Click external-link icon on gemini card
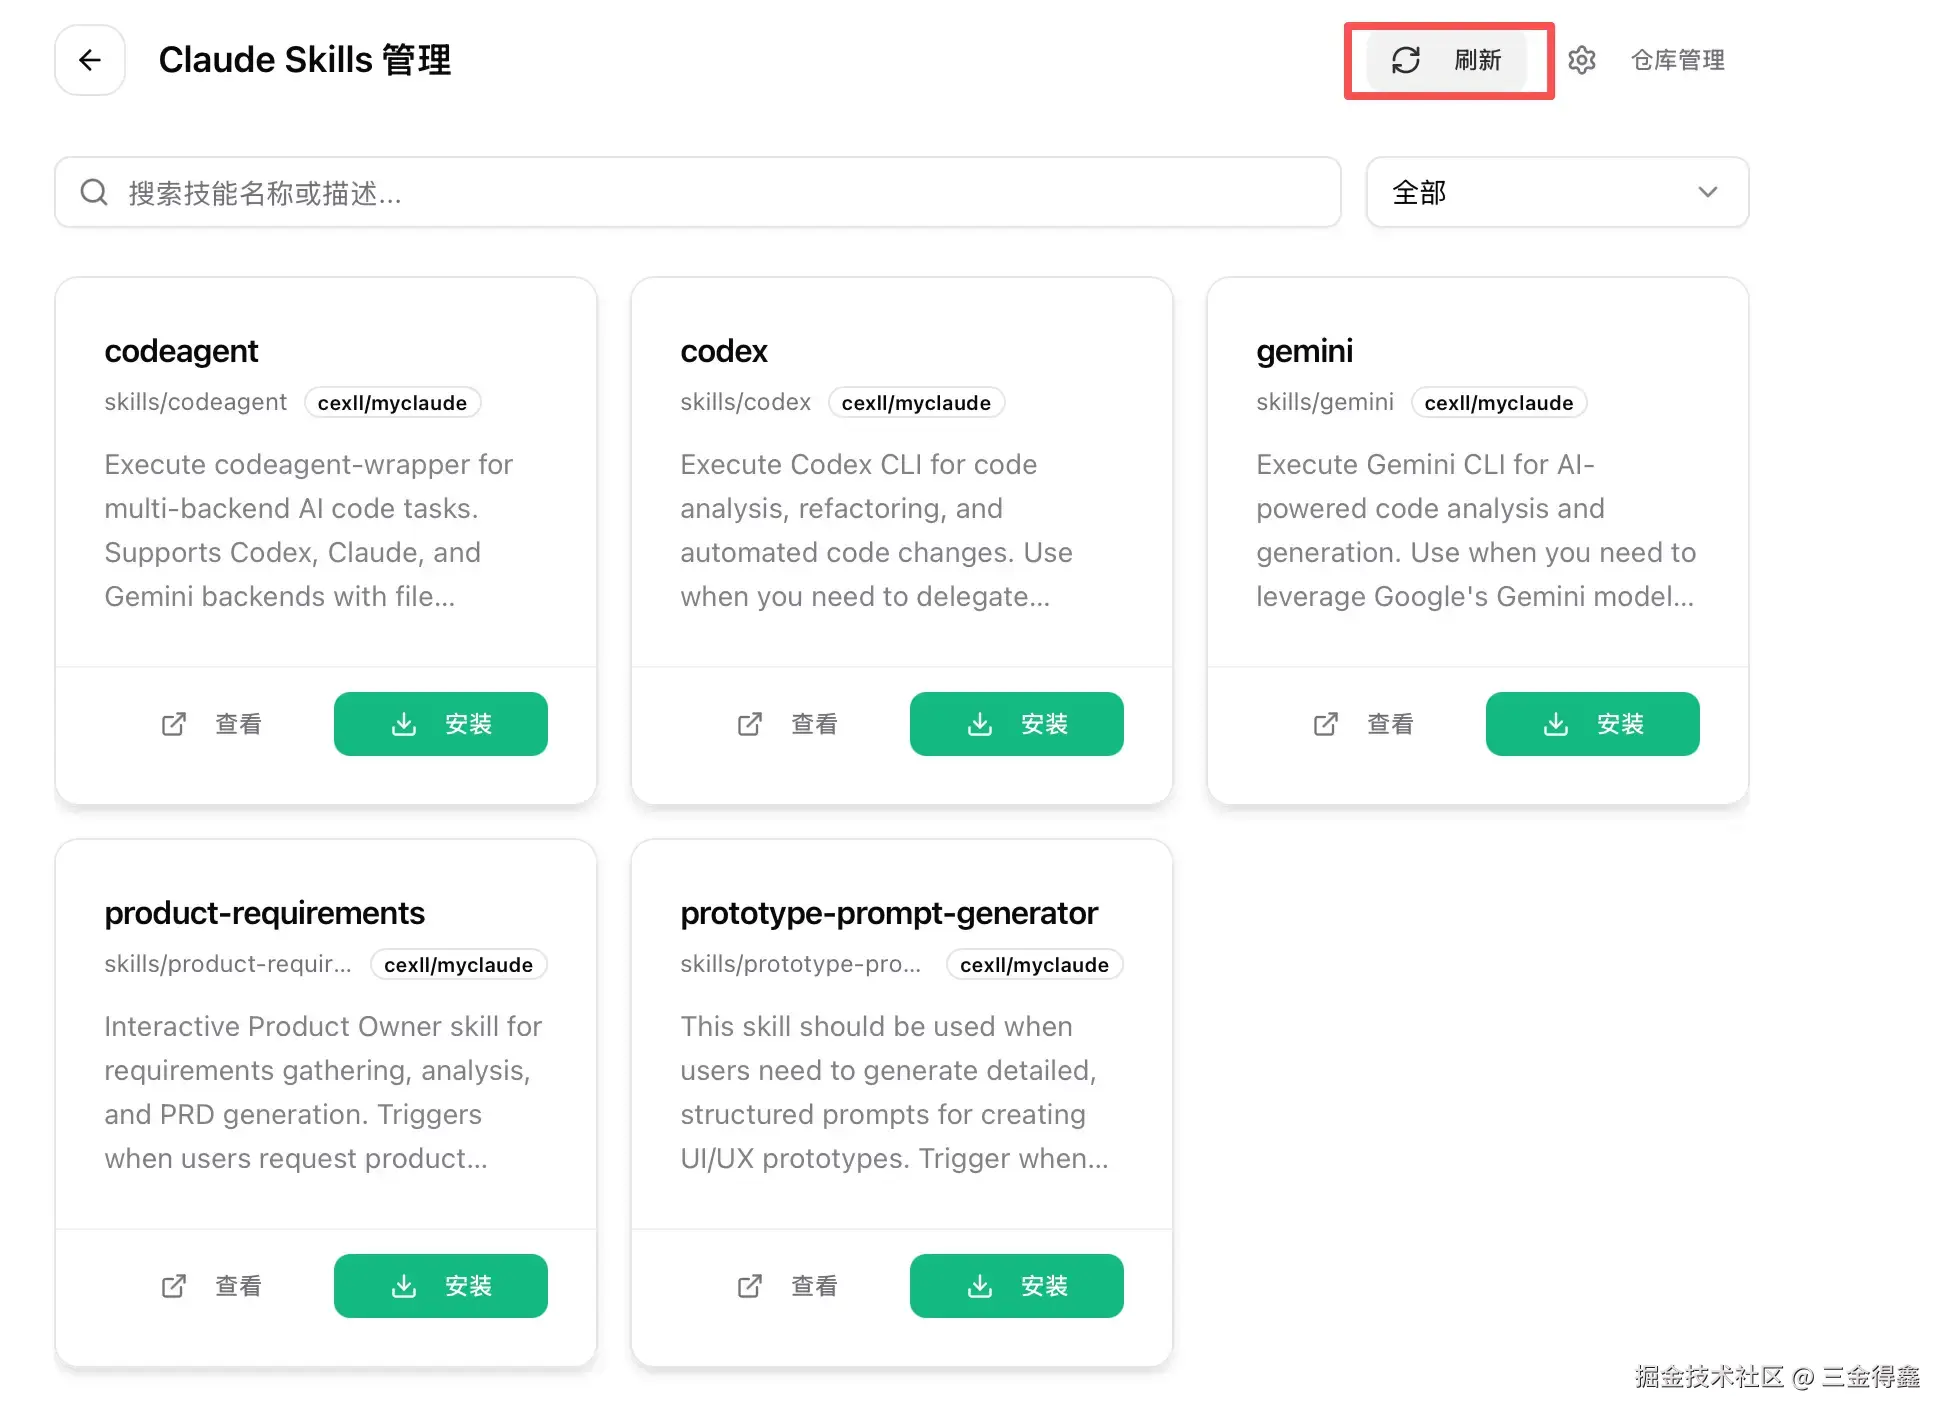 point(1326,724)
